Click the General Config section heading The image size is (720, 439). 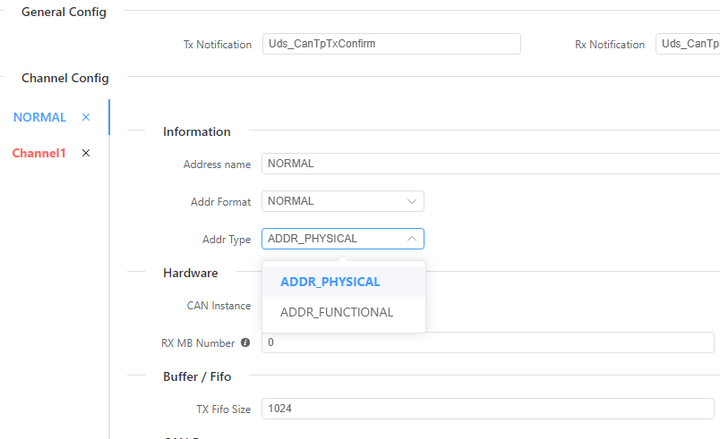[64, 12]
